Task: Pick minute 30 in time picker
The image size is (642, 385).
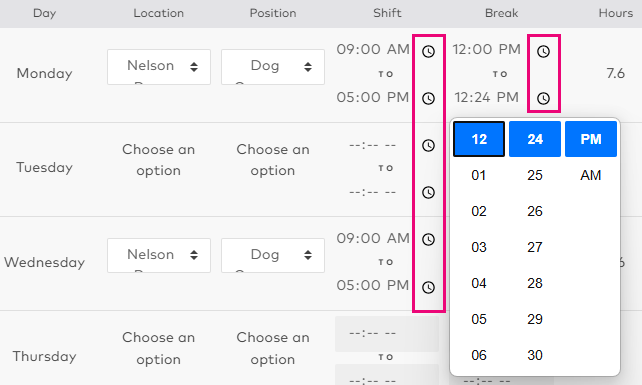Action: 535,355
